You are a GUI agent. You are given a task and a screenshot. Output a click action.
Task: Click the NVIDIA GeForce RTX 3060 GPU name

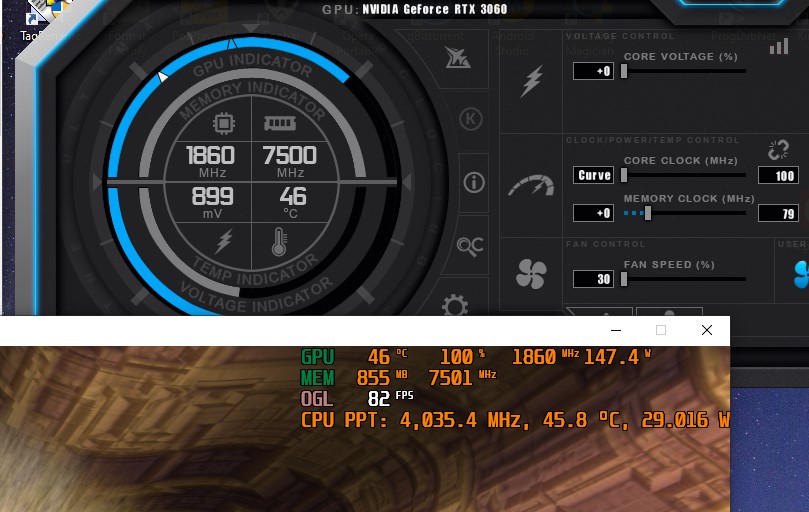434,9
